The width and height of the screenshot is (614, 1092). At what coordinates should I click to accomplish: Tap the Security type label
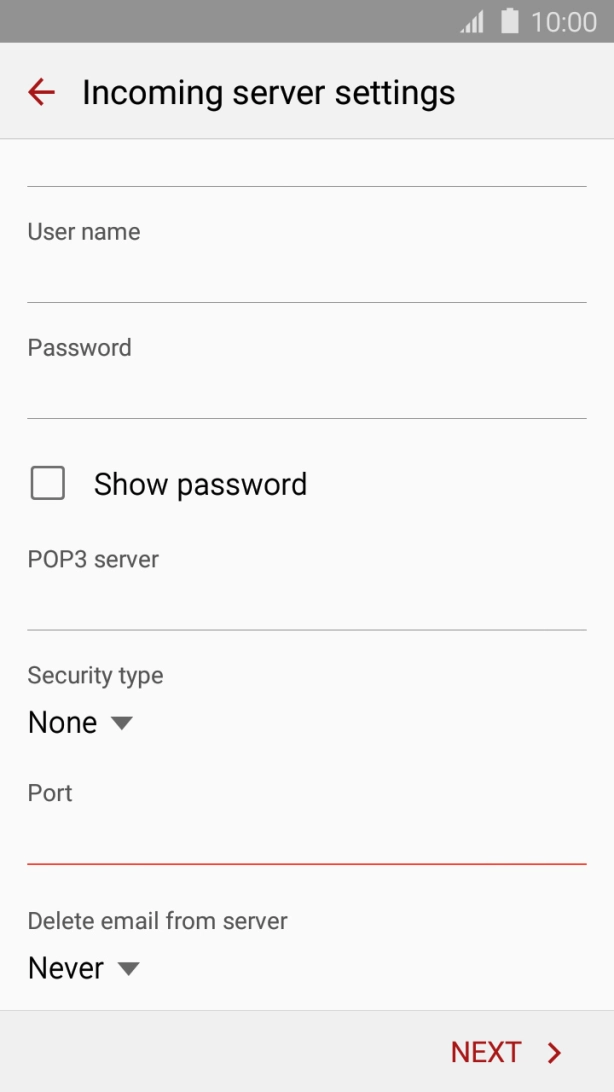point(95,675)
